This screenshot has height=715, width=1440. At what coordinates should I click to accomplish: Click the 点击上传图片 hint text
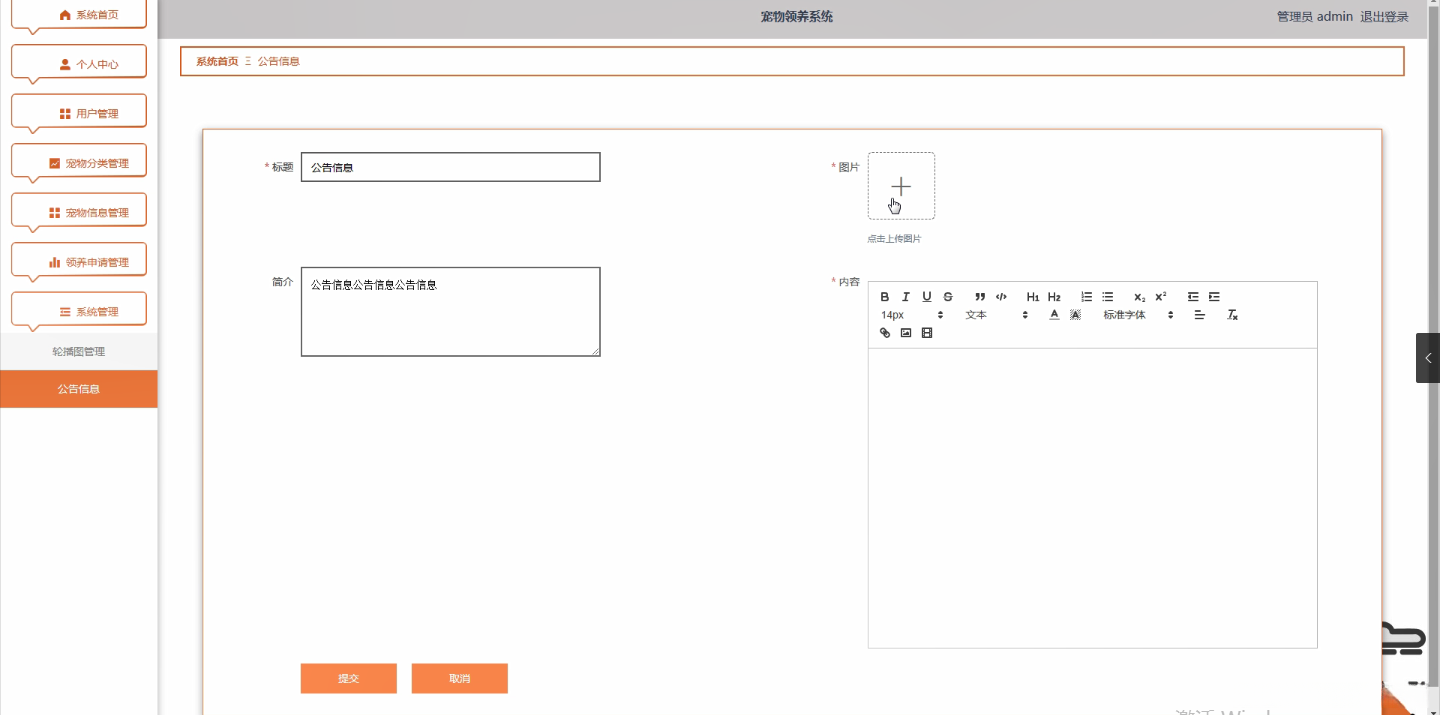(894, 239)
